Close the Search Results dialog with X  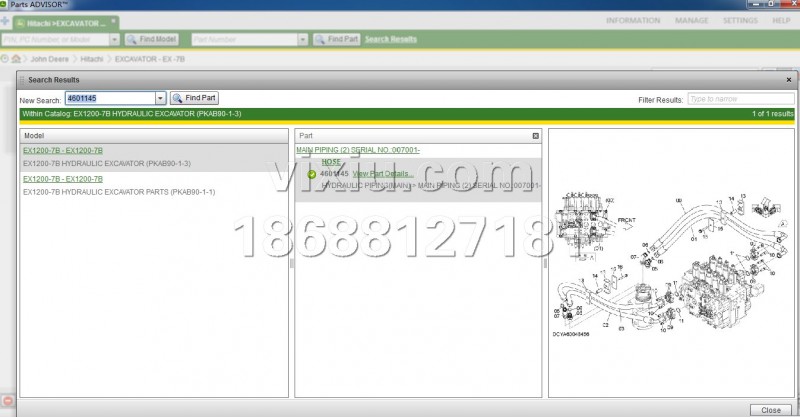click(789, 80)
